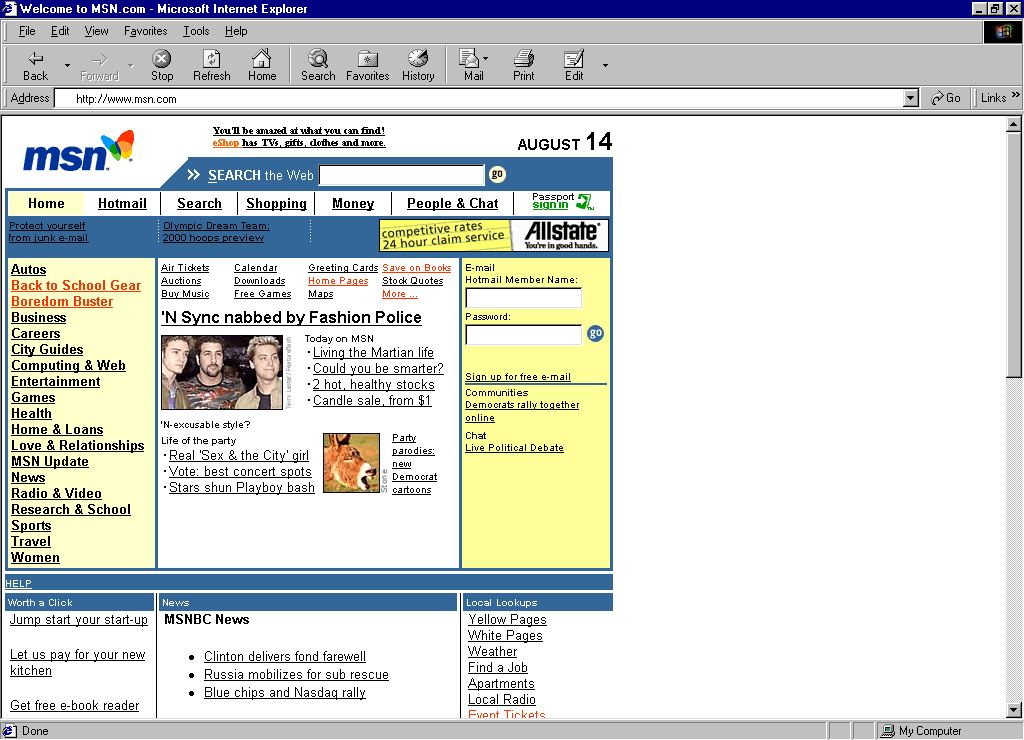The width and height of the screenshot is (1024, 740).
Task: Click Sign up for free e-mail
Action: tap(518, 377)
